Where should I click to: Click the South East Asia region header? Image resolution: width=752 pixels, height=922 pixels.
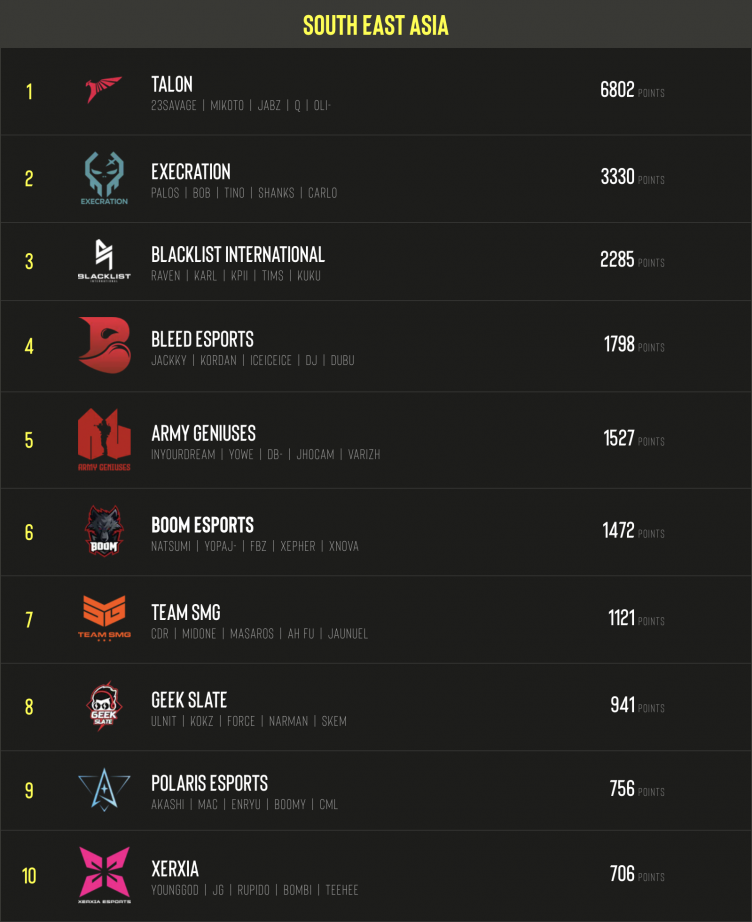click(376, 26)
